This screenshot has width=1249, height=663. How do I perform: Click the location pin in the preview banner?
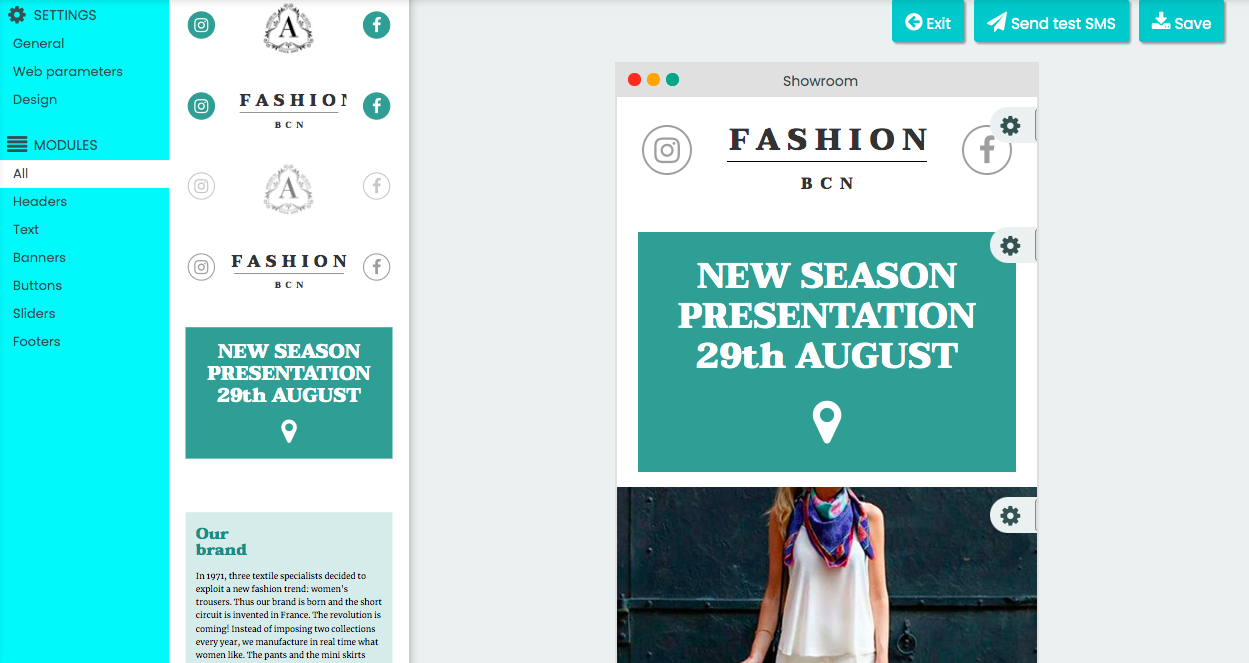pyautogui.click(x=826, y=422)
